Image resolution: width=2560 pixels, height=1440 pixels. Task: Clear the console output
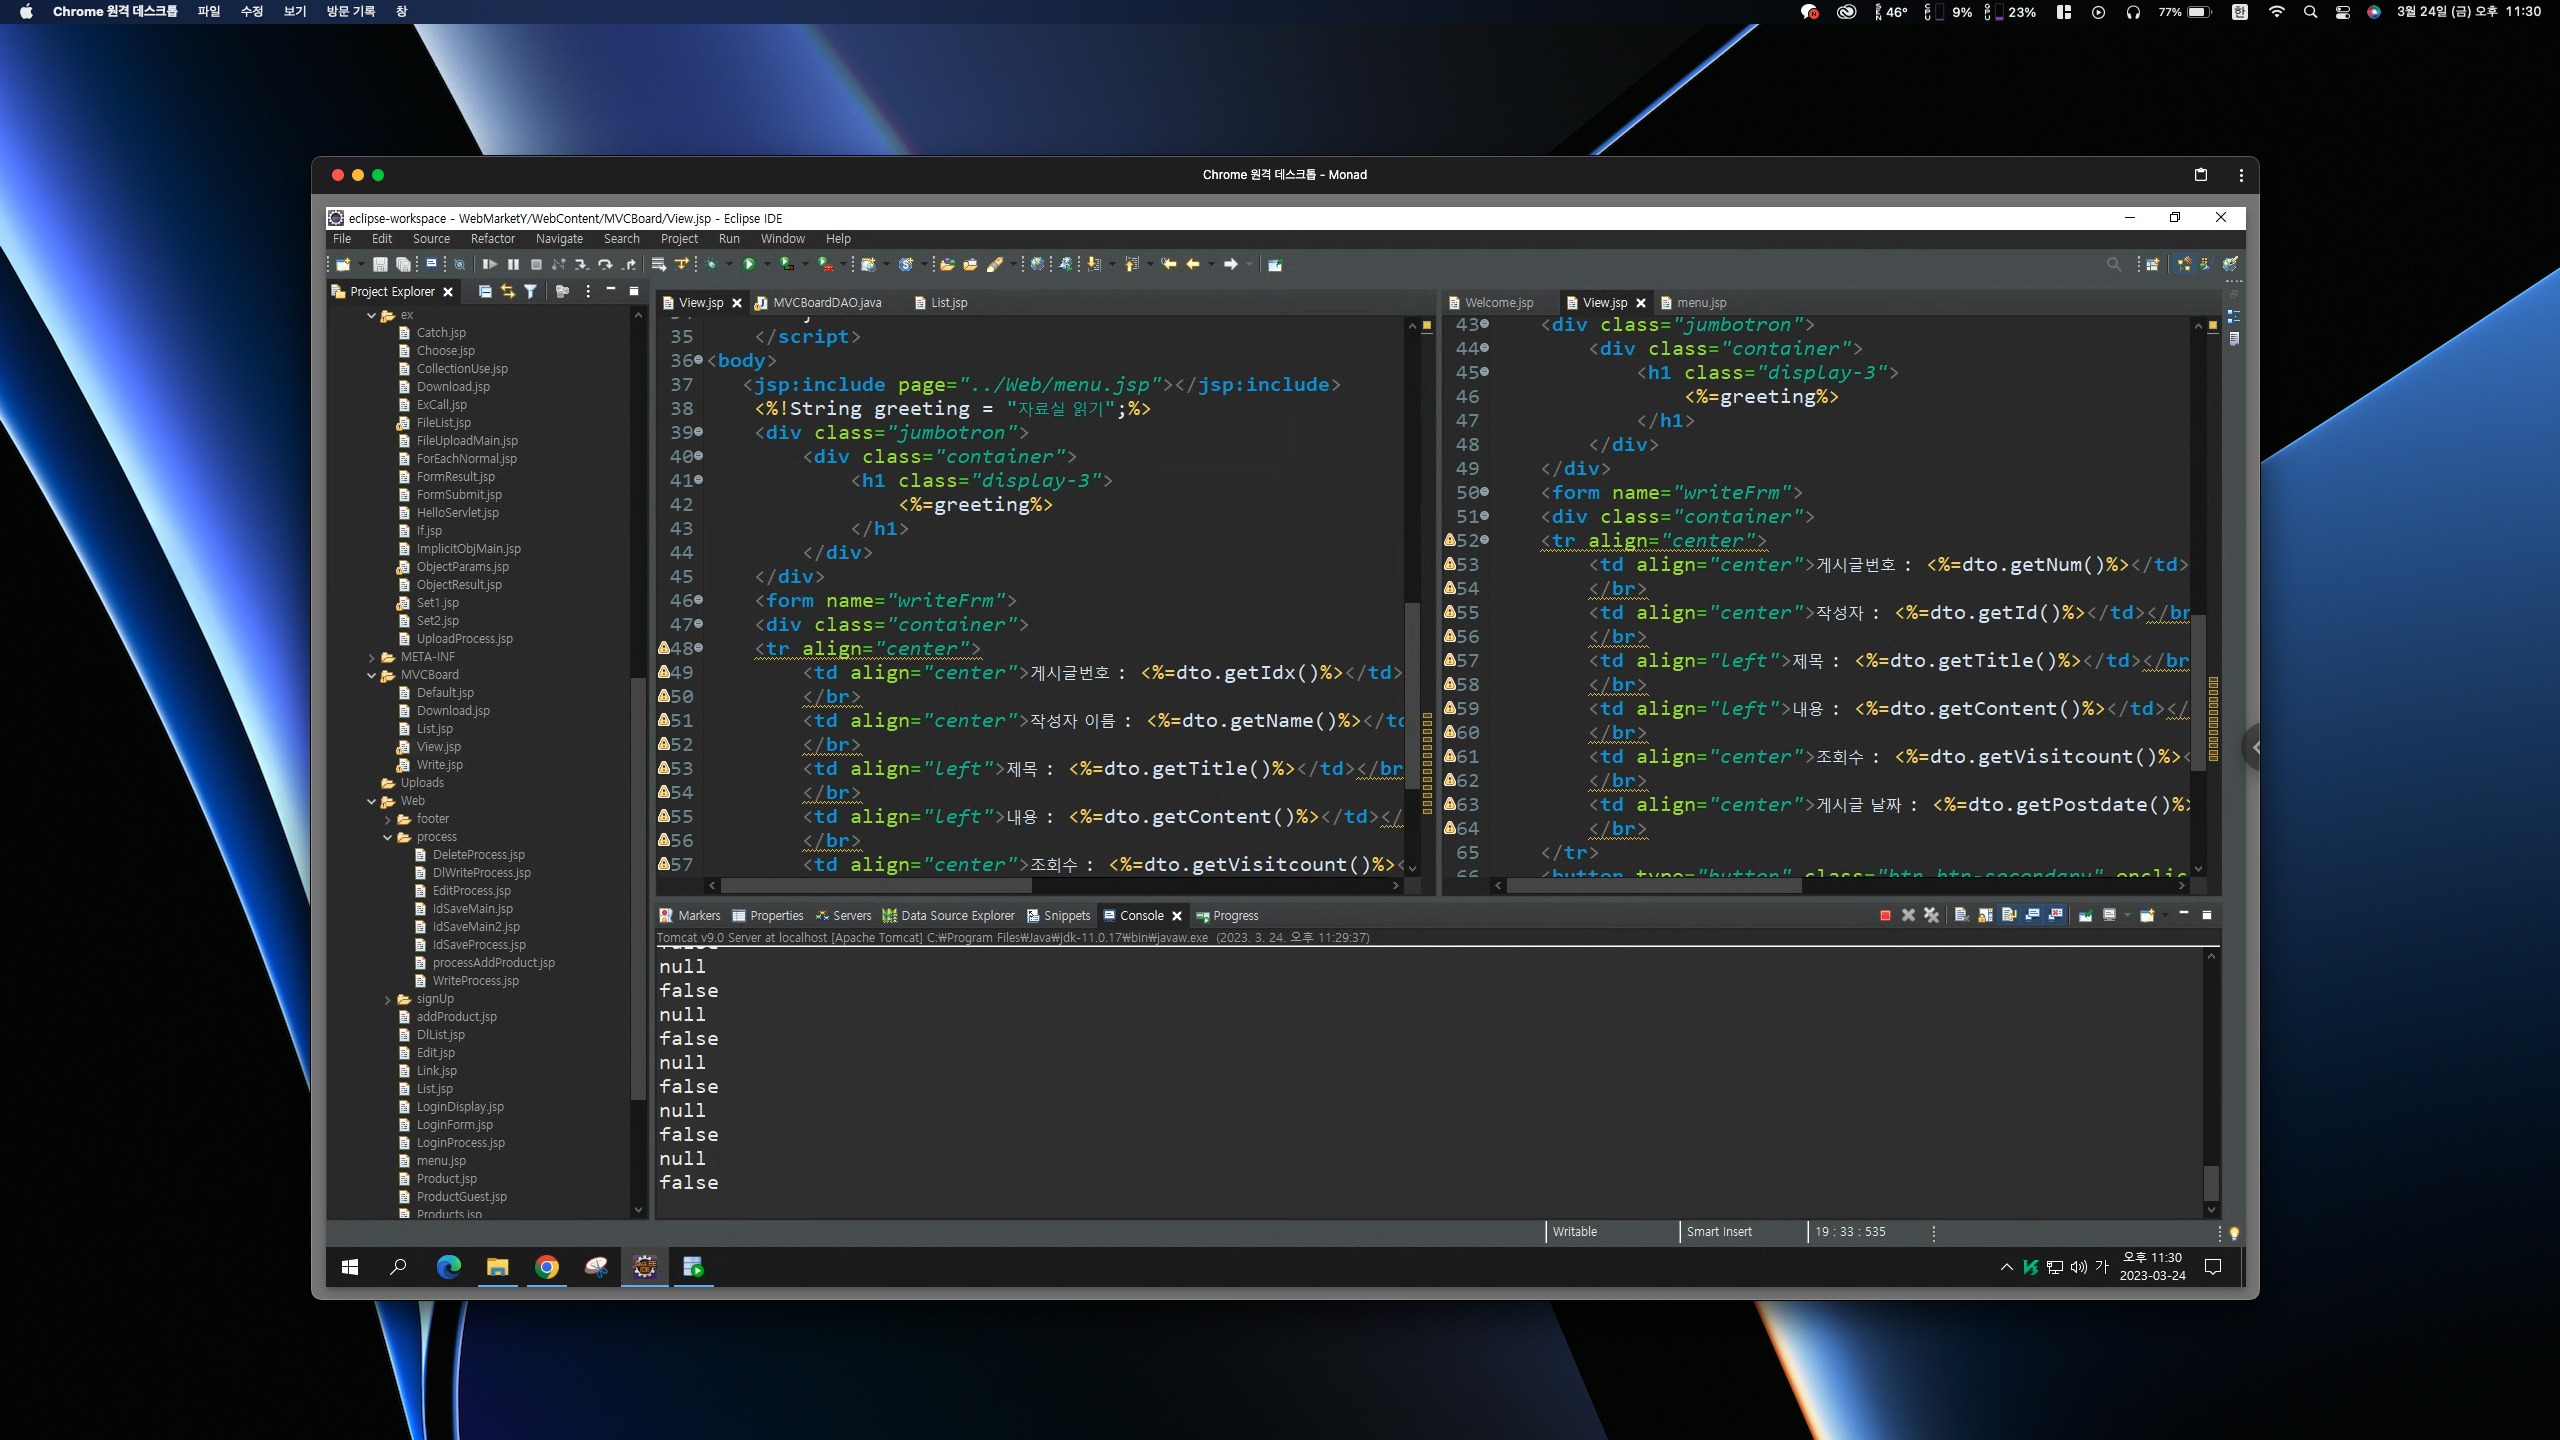coord(1961,915)
